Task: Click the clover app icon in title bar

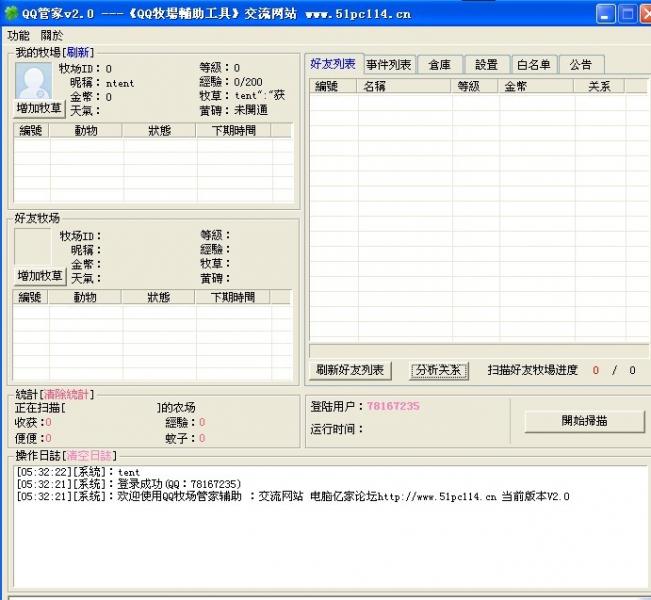Action: pos(11,13)
